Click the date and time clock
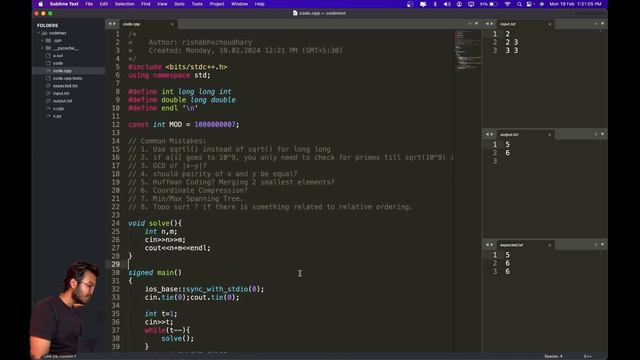The image size is (640, 360). coord(575,4)
